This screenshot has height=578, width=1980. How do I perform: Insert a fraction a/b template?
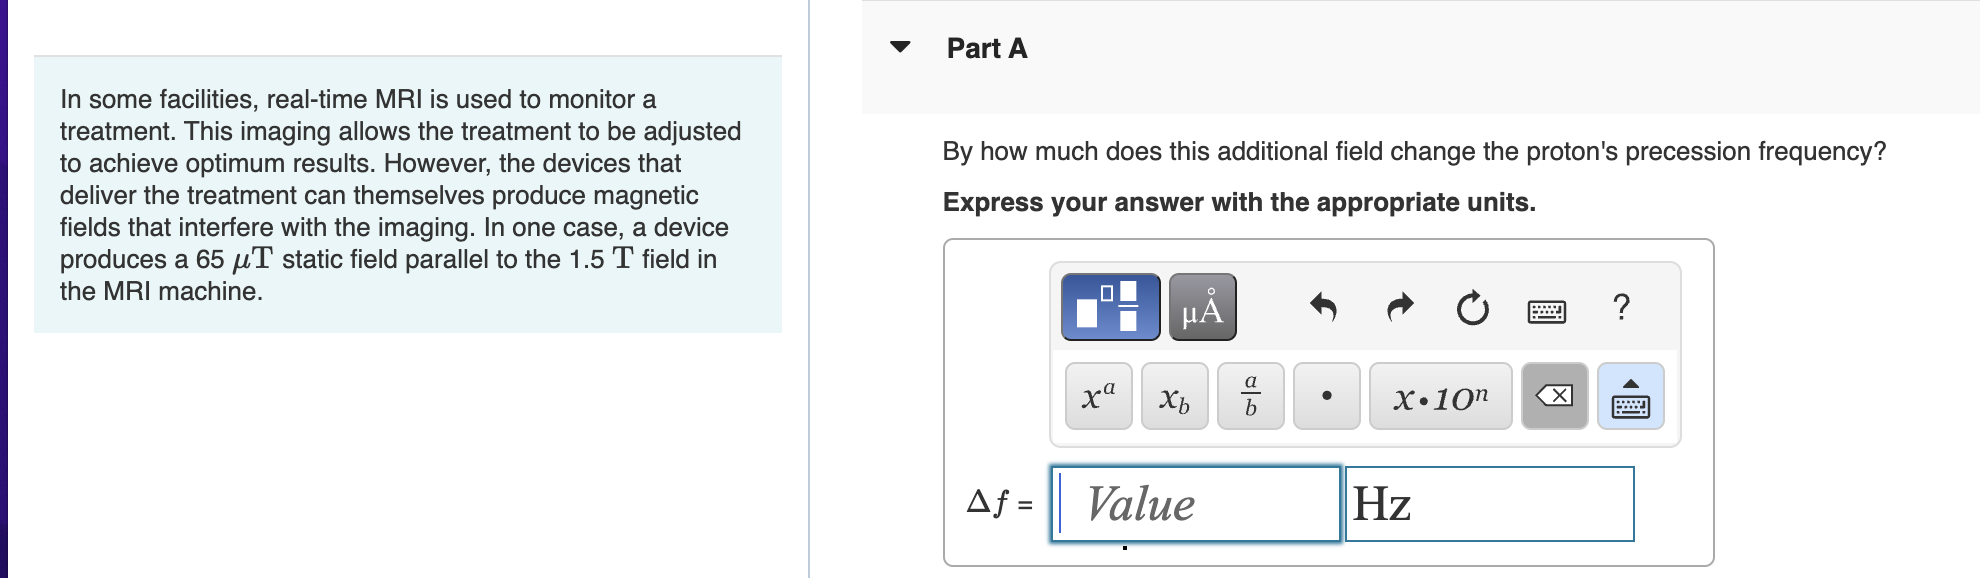[x=1250, y=396]
